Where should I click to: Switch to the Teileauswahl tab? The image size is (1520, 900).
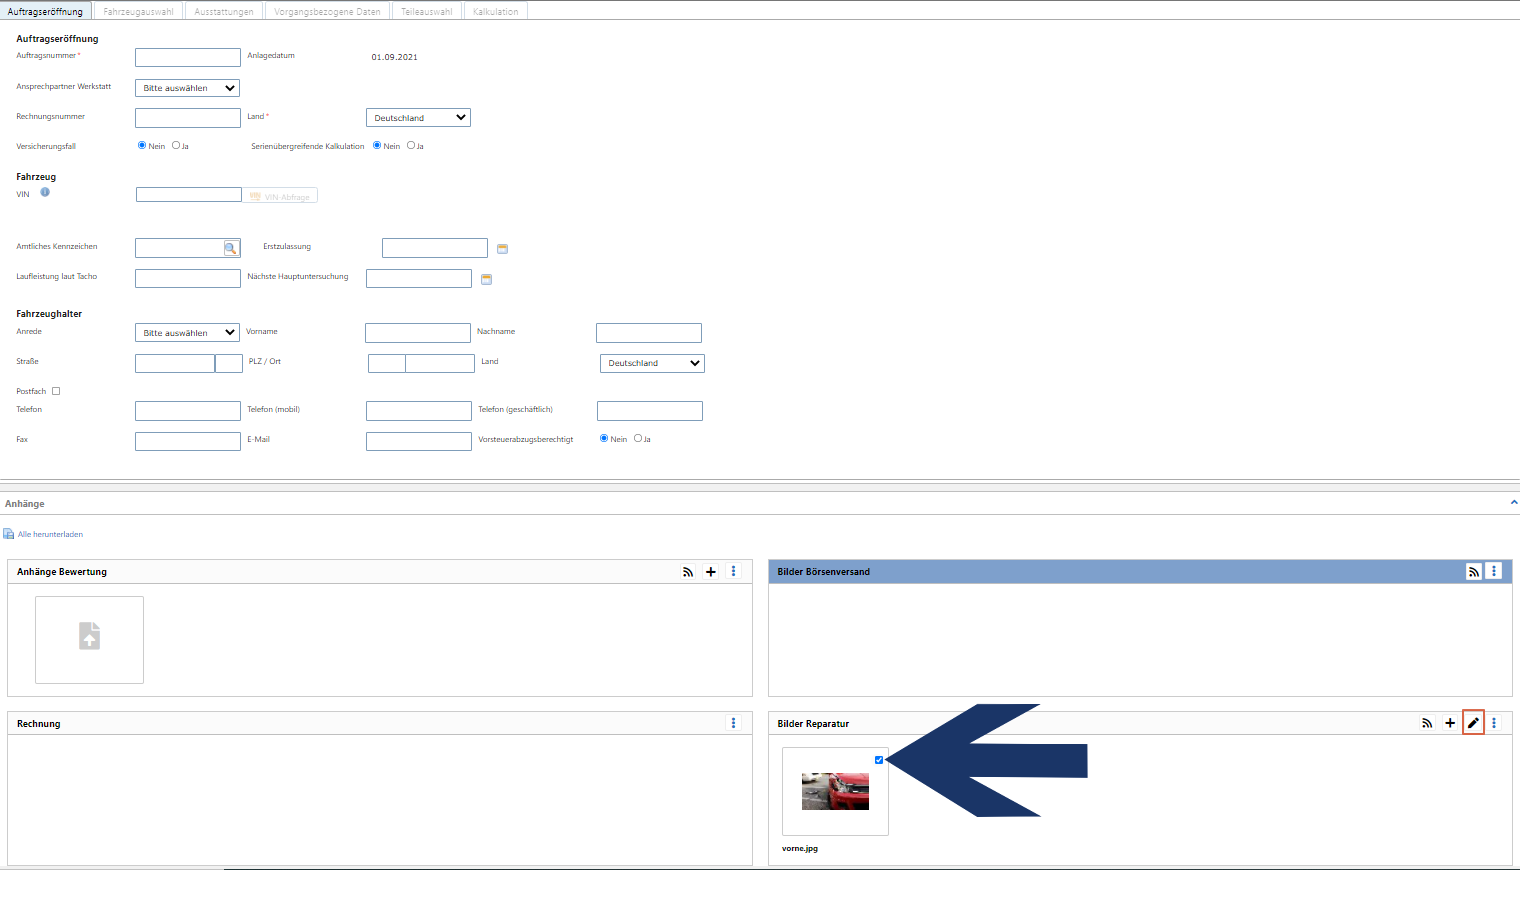pos(426,11)
